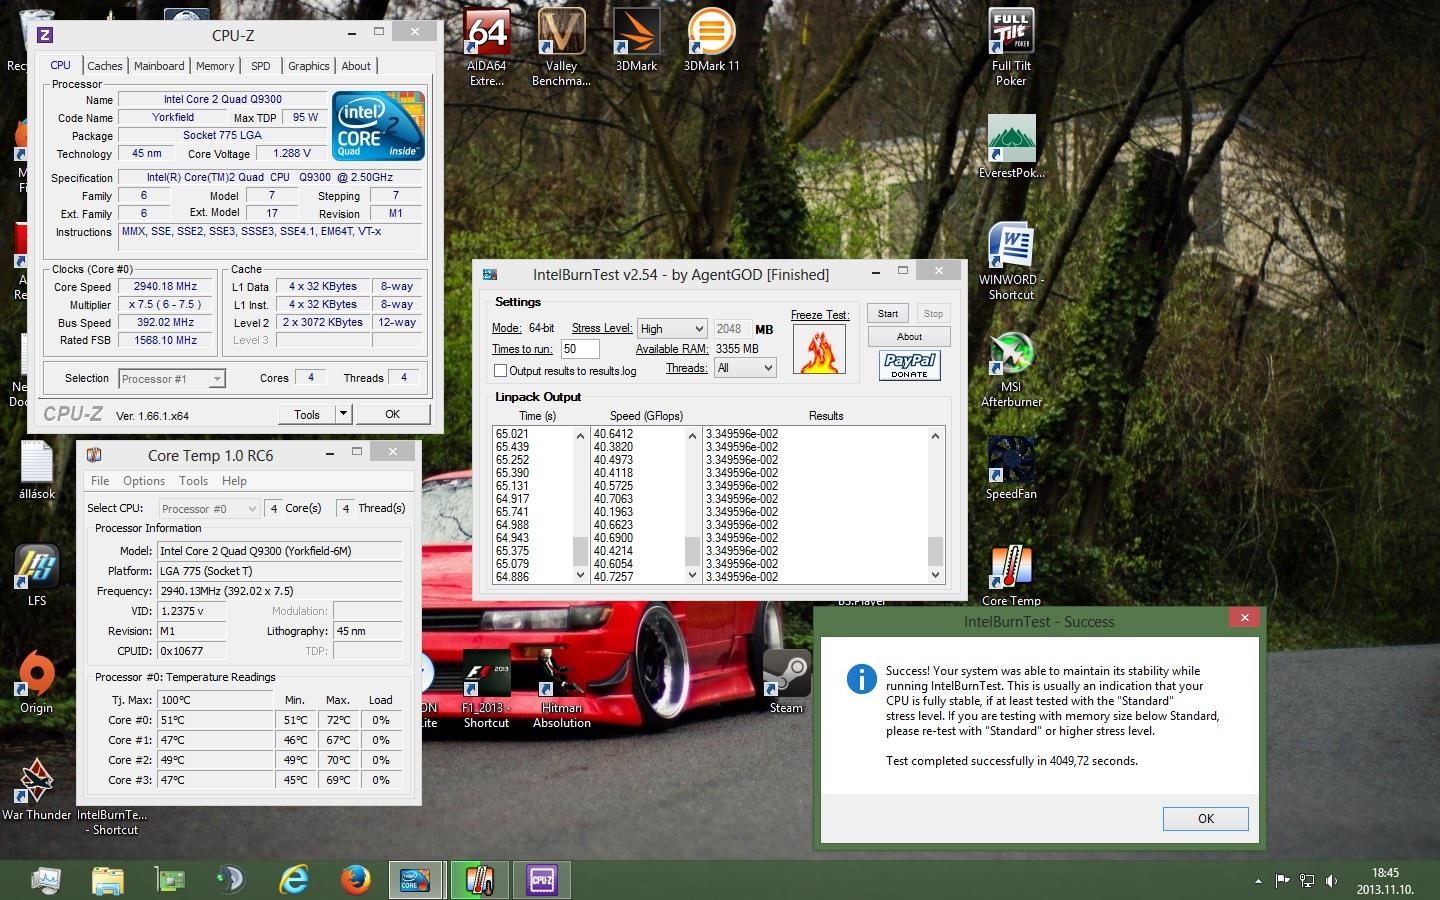
Task: Switch to the Mainboard tab in CPU-Z
Action: pos(159,66)
